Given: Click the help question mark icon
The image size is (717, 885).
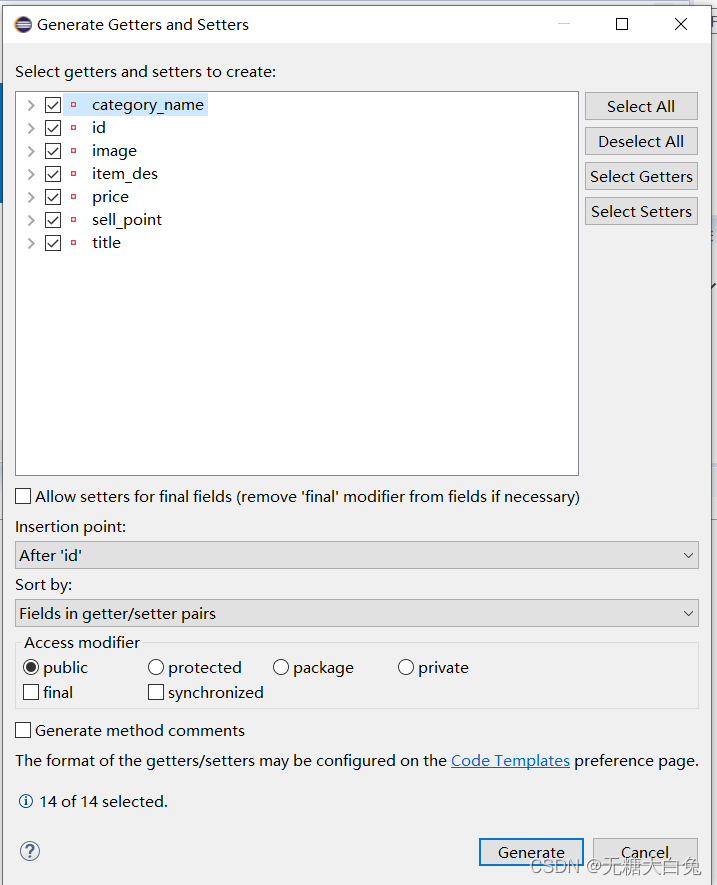Looking at the screenshot, I should point(29,851).
